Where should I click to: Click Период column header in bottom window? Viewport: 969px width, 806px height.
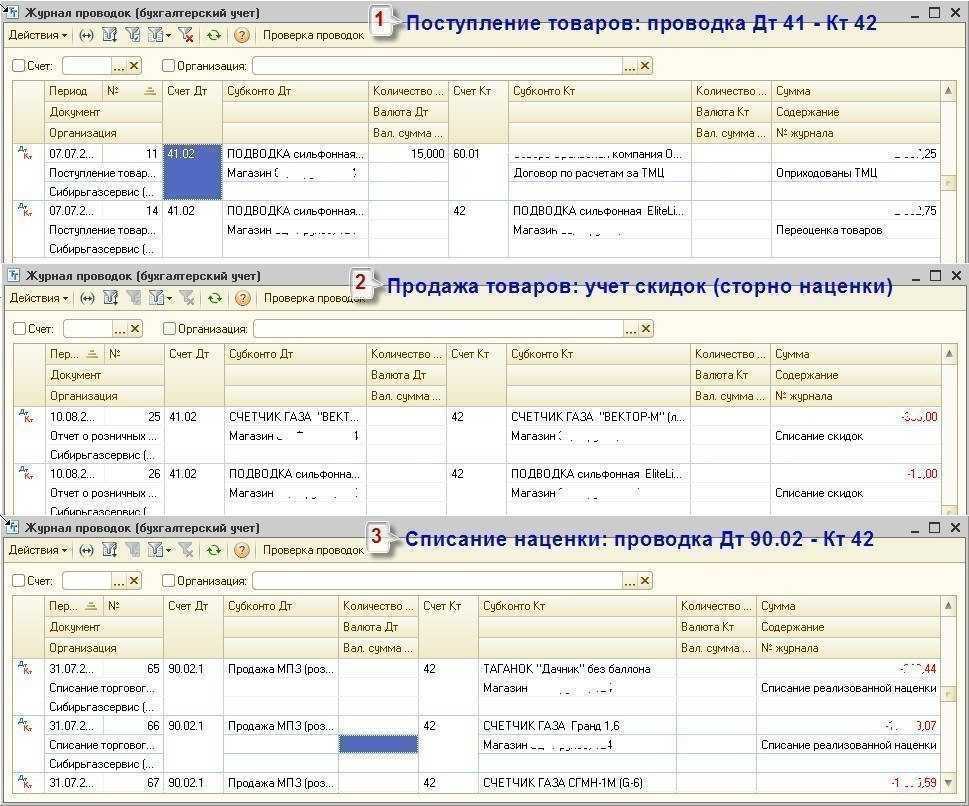[73, 606]
